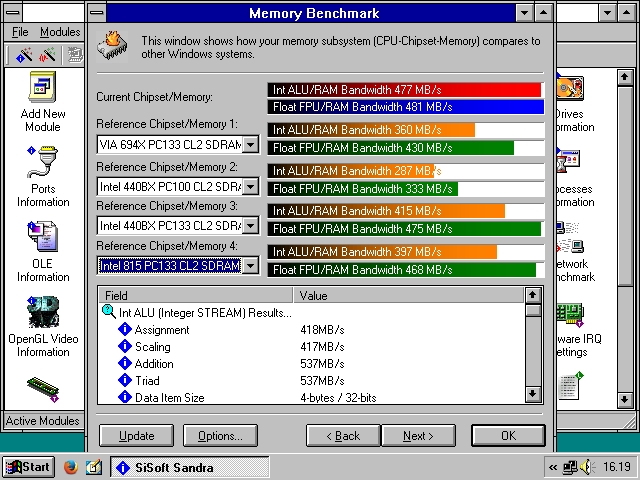Select the Scaling 417MB/s value
The height and width of the screenshot is (480, 640).
point(322,347)
